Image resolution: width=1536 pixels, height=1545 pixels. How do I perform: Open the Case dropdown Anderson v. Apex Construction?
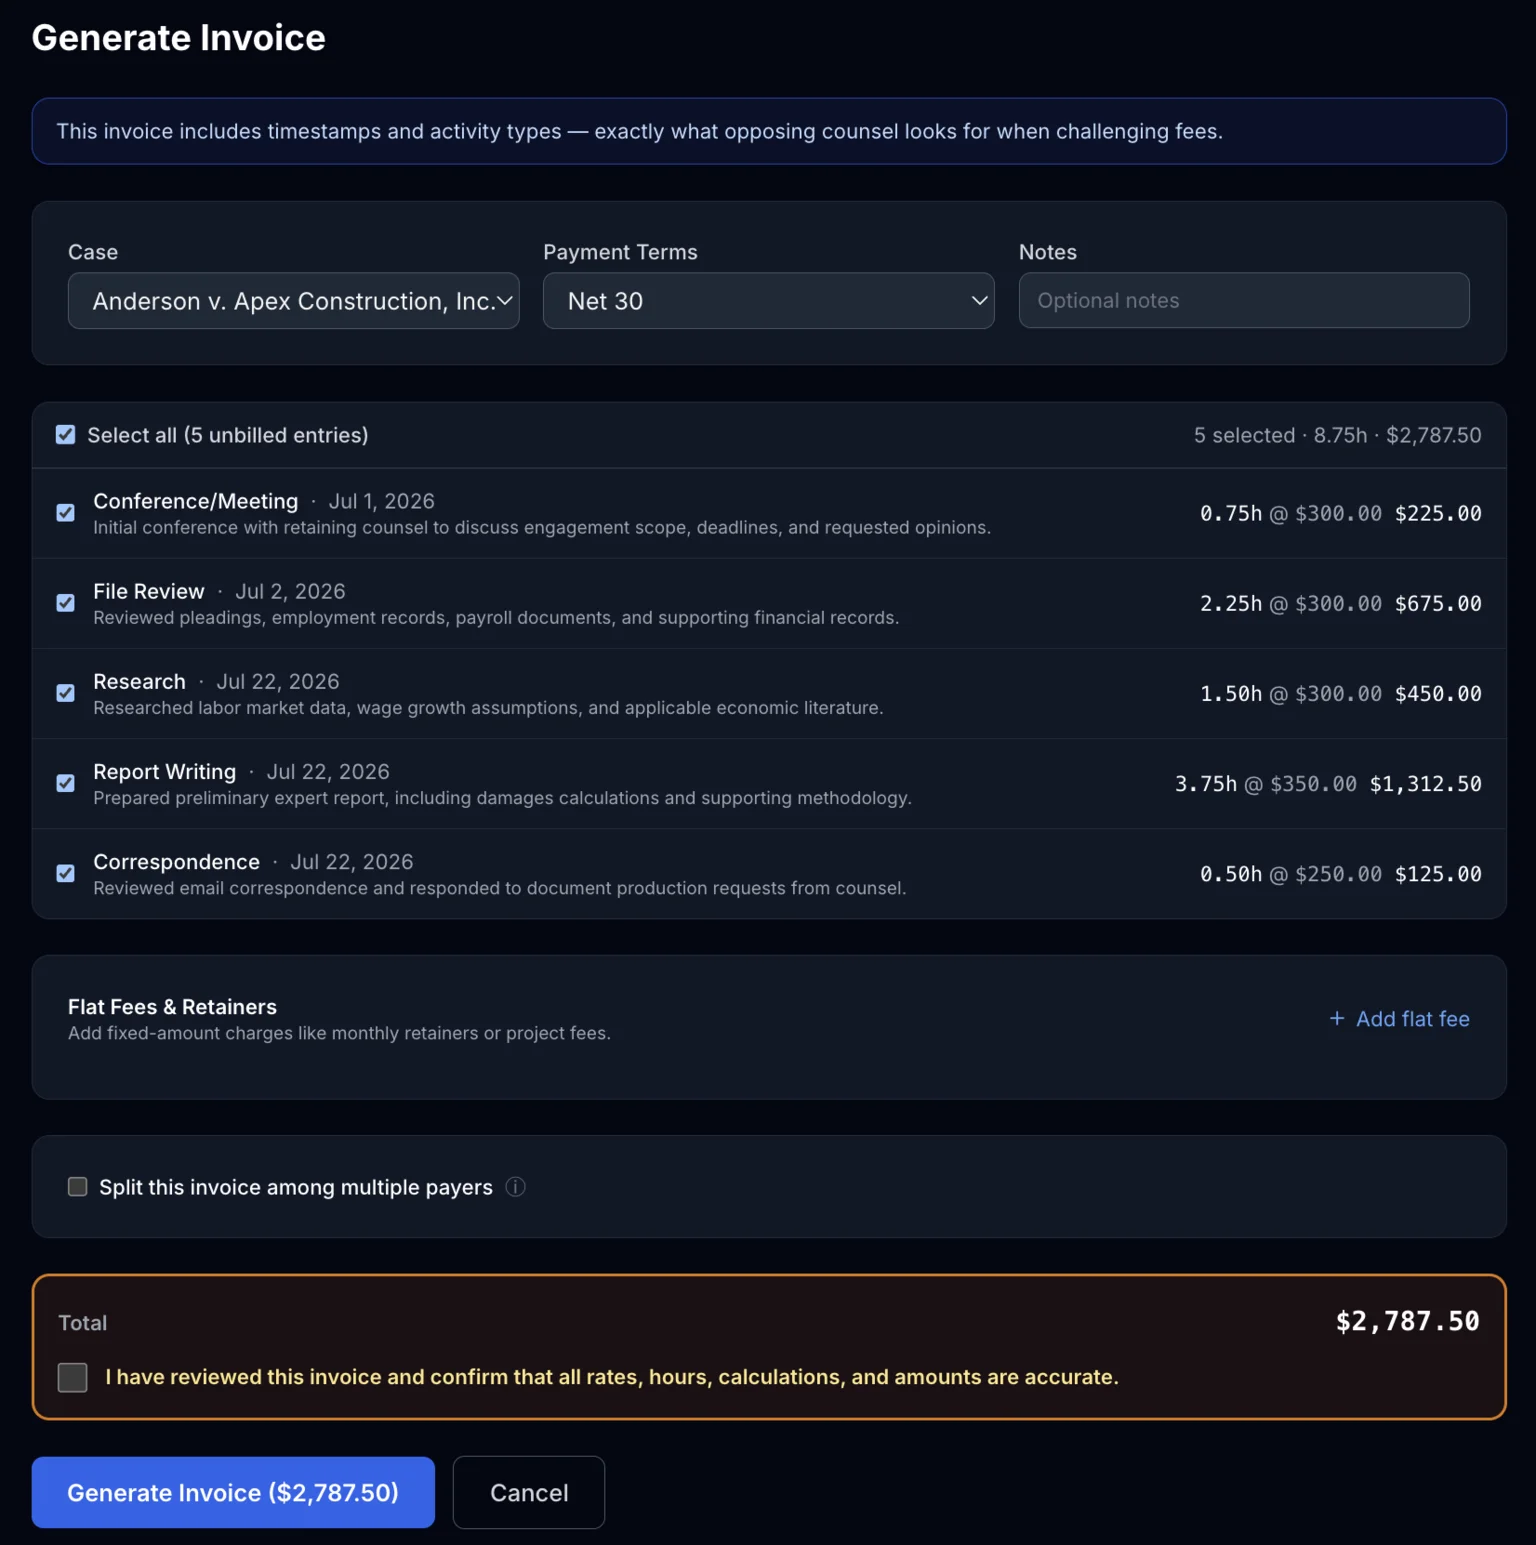pos(293,301)
